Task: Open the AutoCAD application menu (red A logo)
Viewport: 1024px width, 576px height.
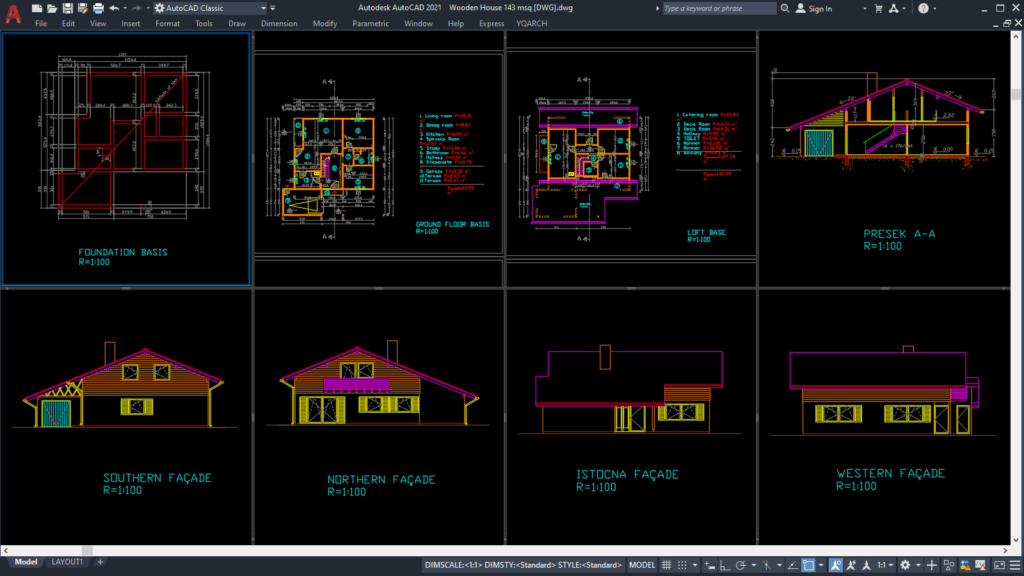Action: 13,13
